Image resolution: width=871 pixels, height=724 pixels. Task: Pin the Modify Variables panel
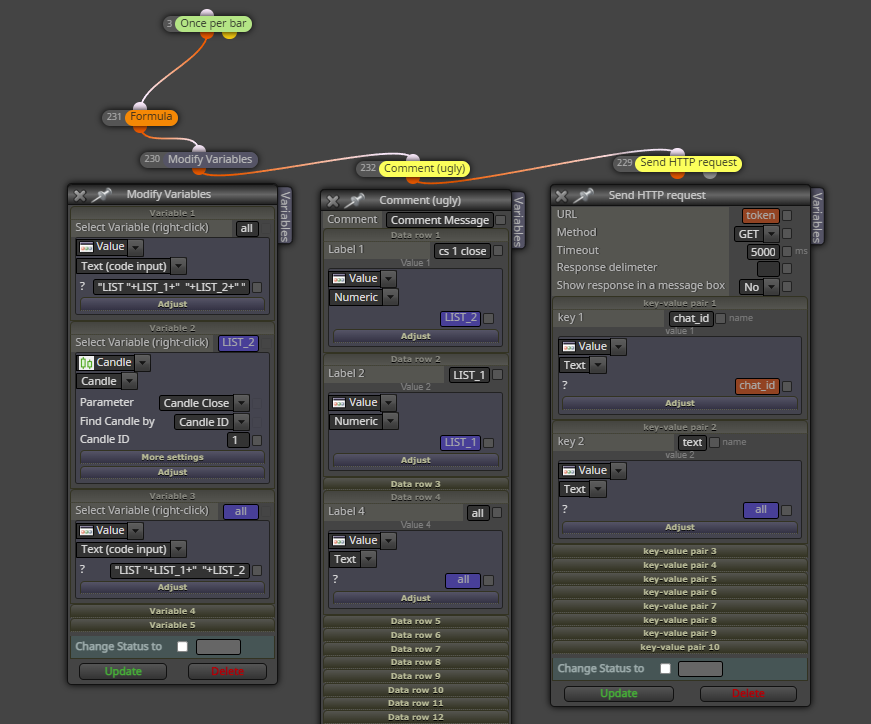point(102,194)
